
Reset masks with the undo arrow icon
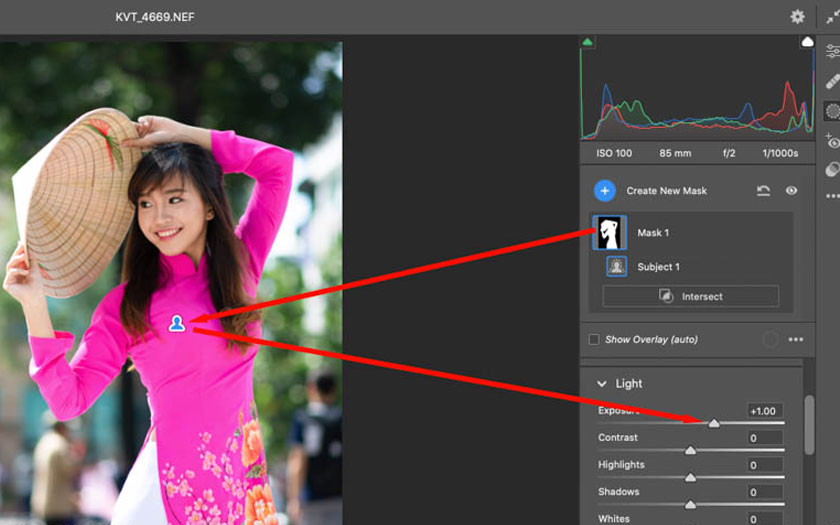pos(763,190)
